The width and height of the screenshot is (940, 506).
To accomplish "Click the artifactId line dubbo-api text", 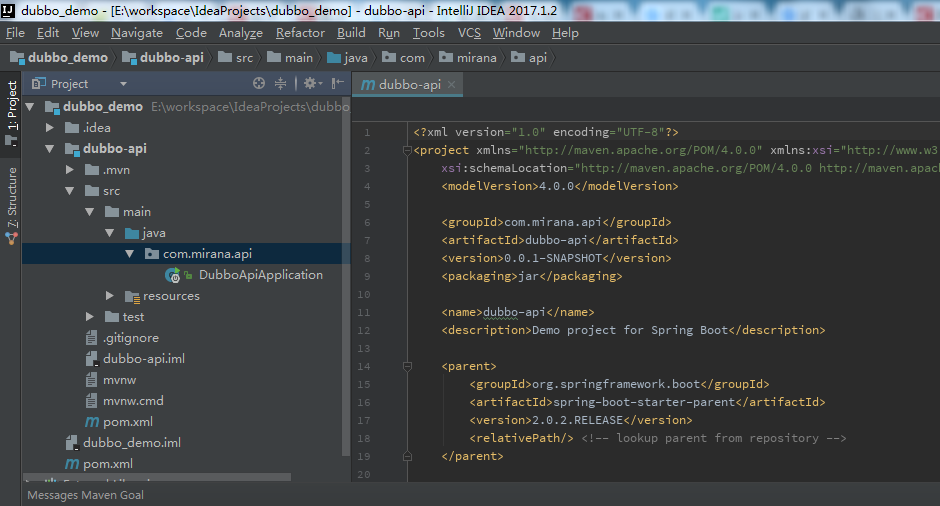I will point(556,240).
